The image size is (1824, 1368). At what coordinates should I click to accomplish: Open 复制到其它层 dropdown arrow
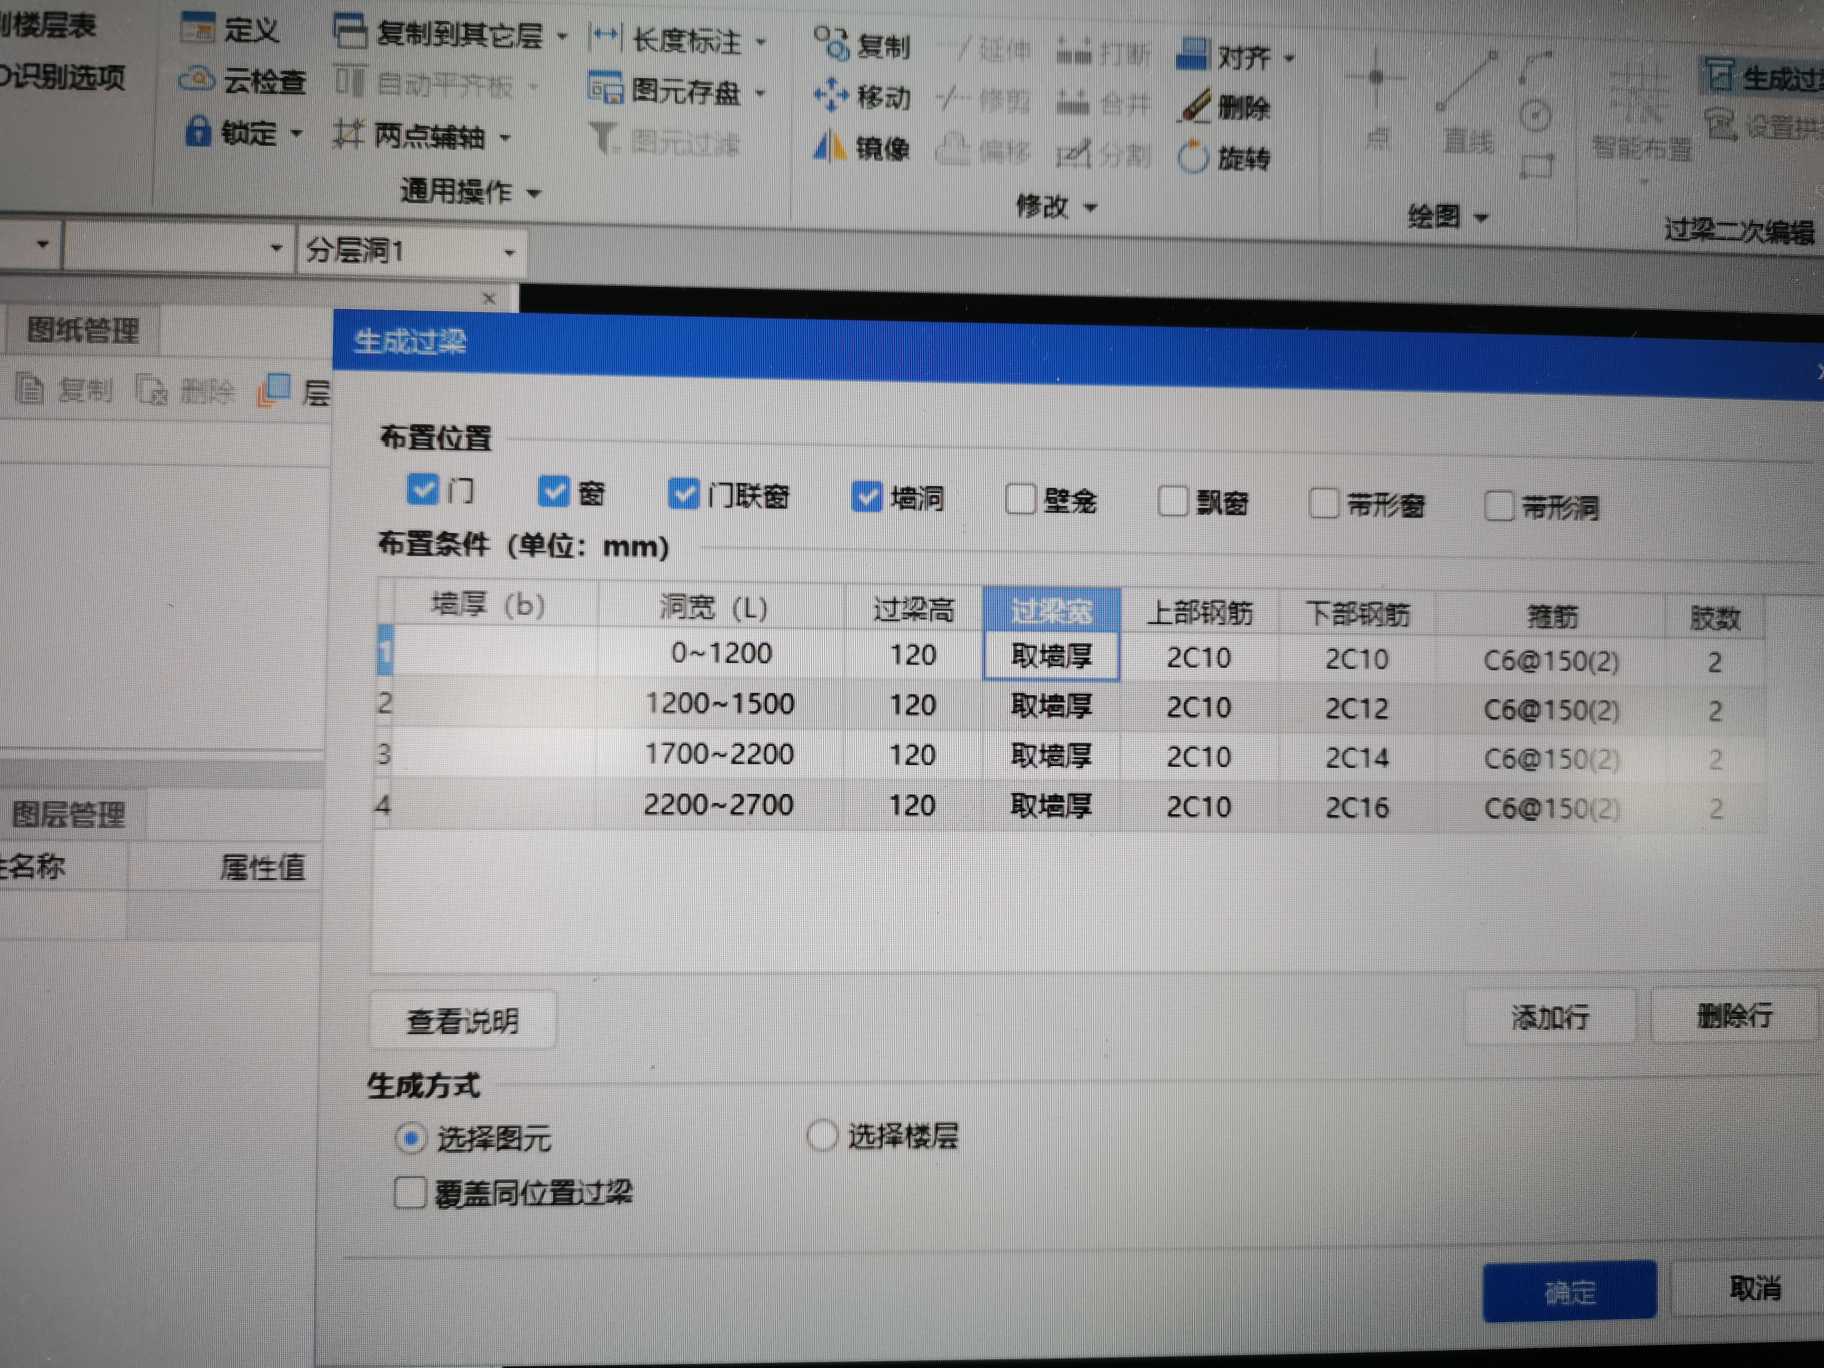562,37
